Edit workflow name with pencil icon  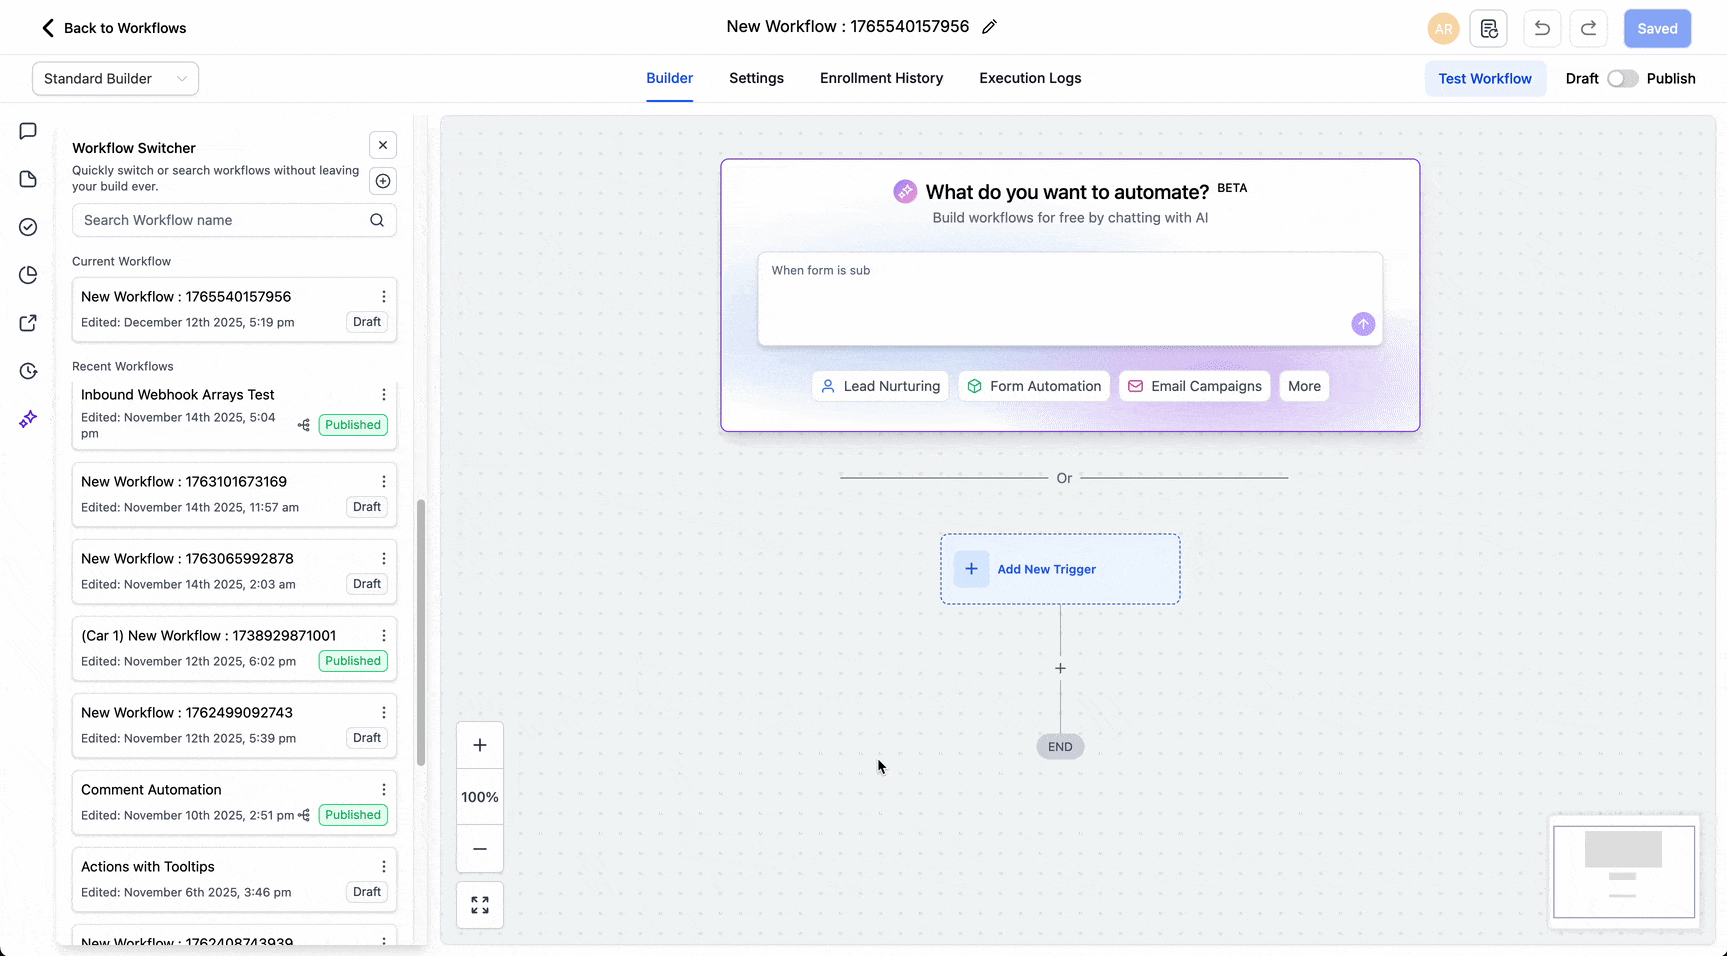[989, 27]
